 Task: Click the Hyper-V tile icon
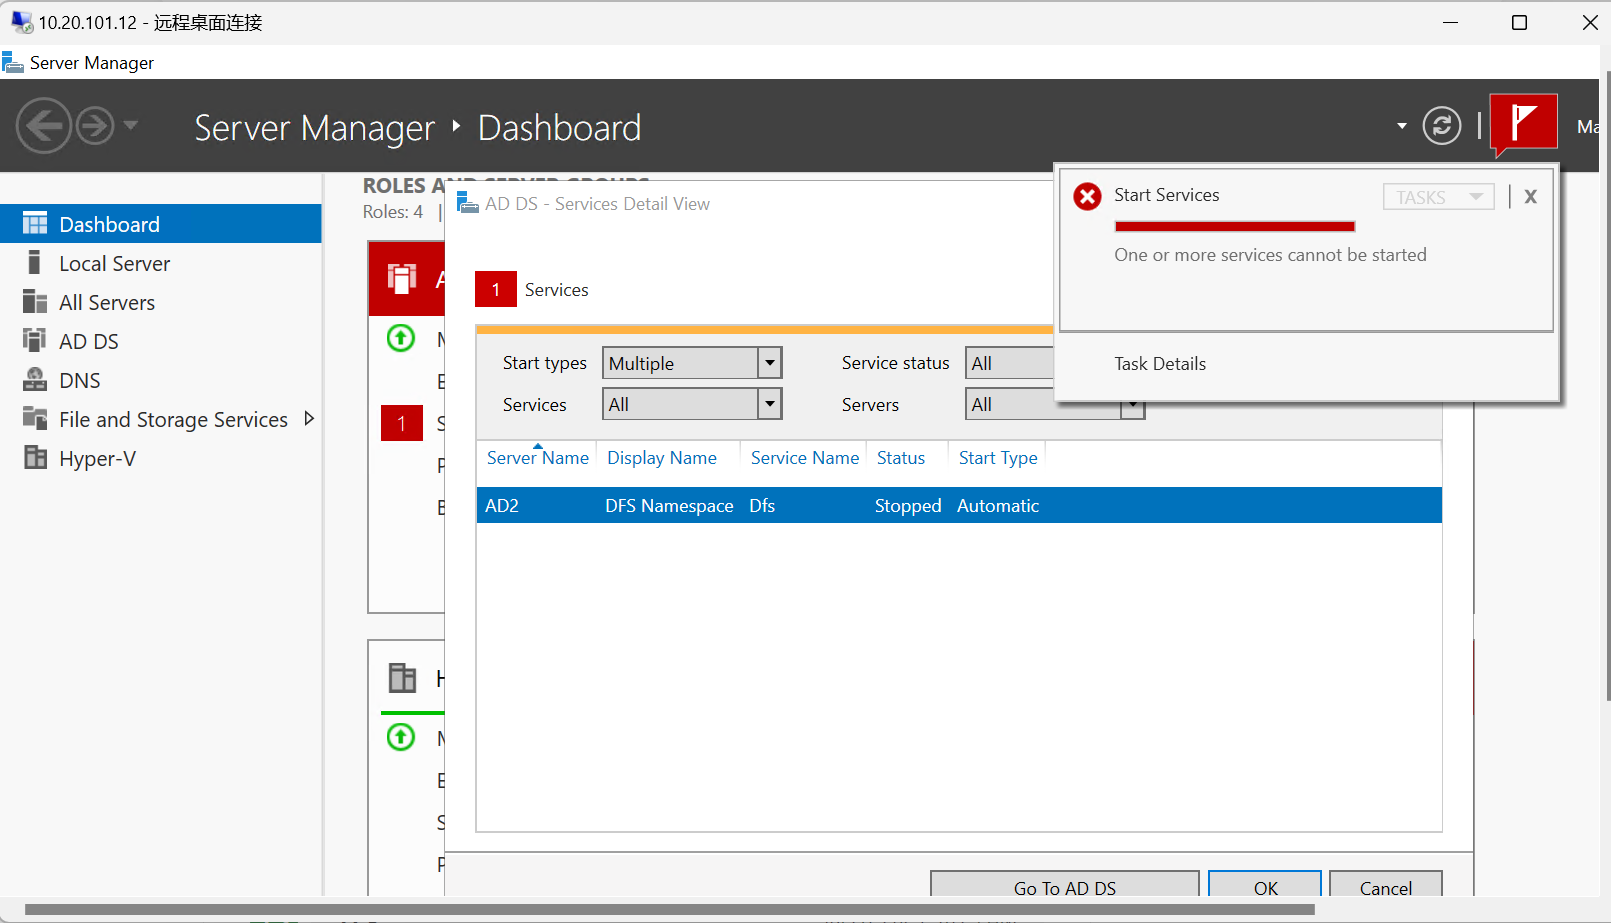(402, 678)
